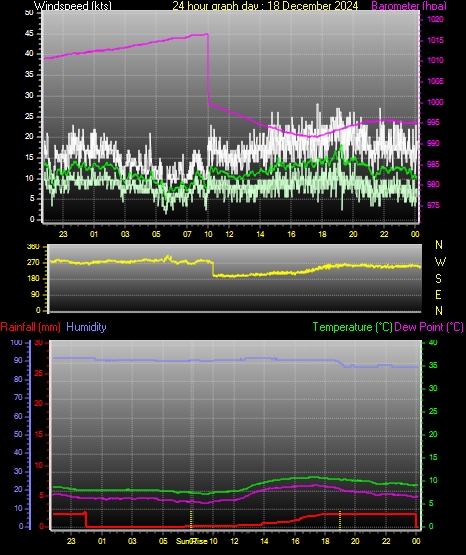Screen dimensions: 466x555
Task: Click the Barometer (hpa) legend label
Action: [x=409, y=5]
